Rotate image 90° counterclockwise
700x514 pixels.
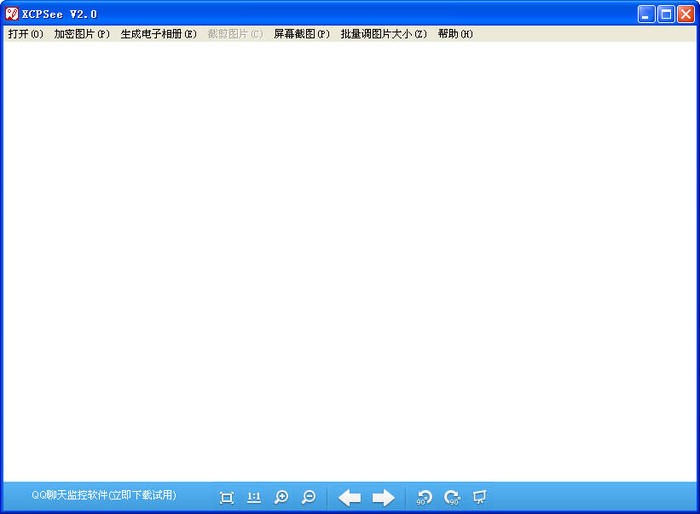(x=424, y=497)
